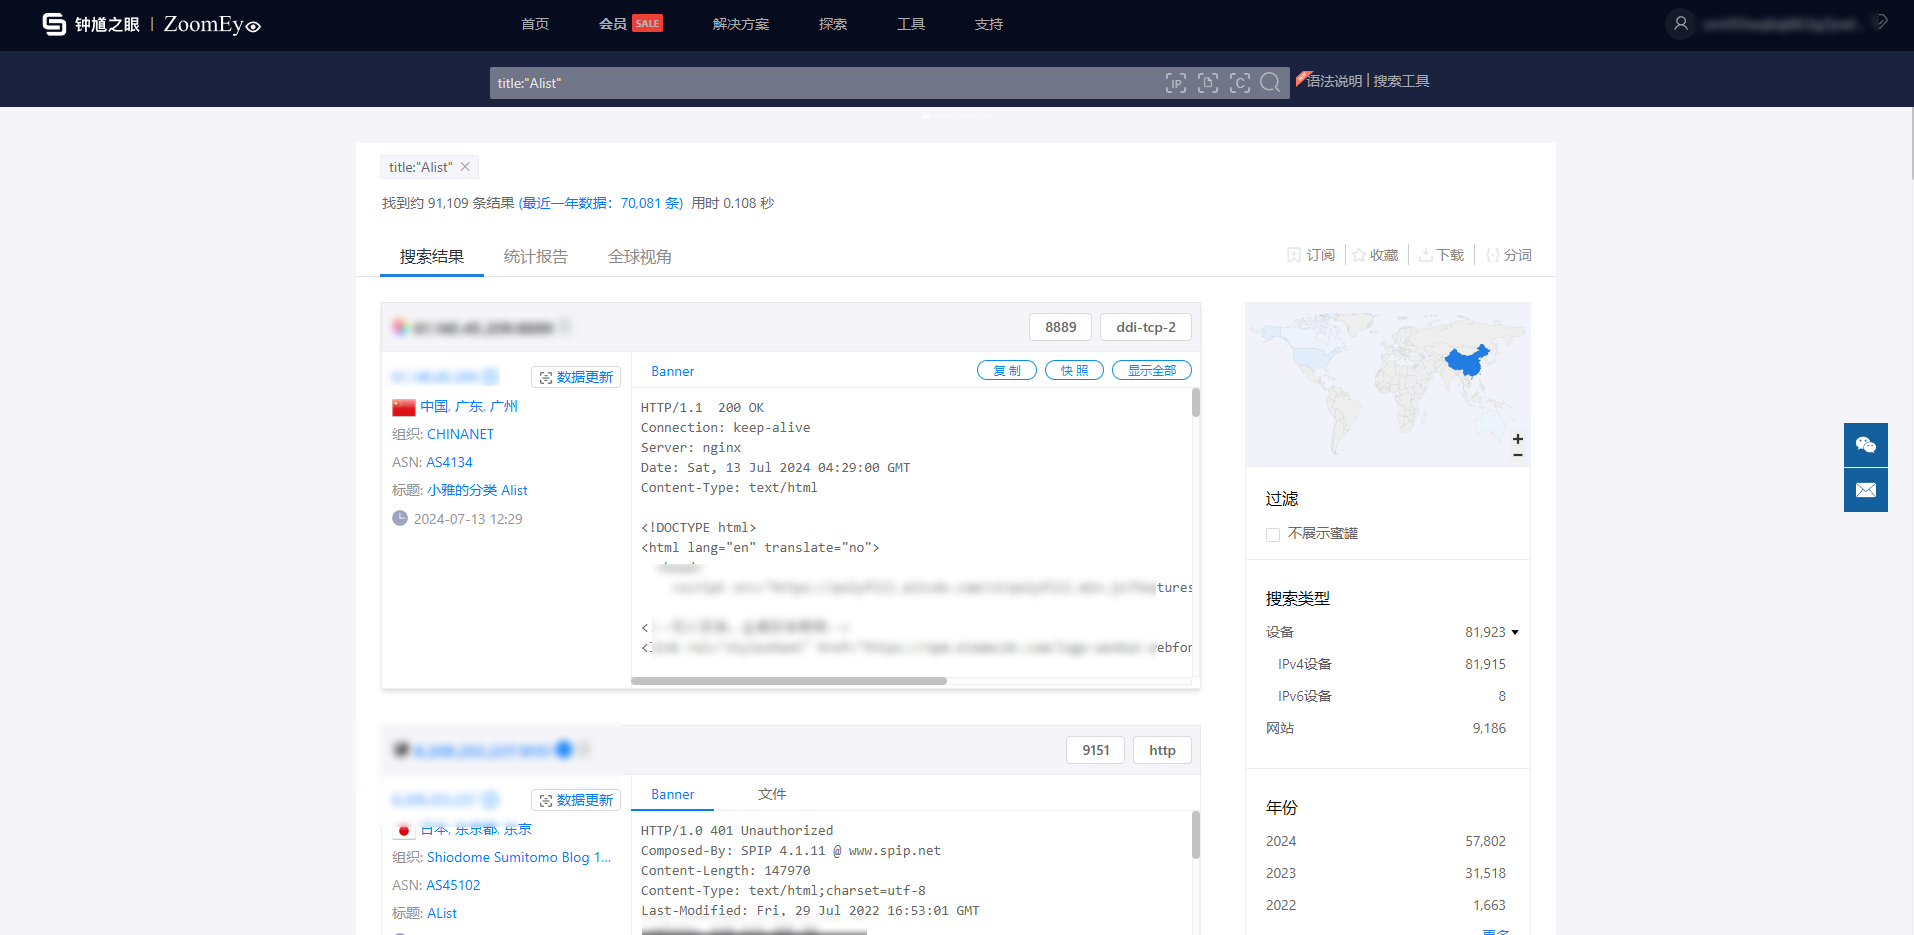
Task: Open the IP search icon in search bar
Action: (1176, 83)
